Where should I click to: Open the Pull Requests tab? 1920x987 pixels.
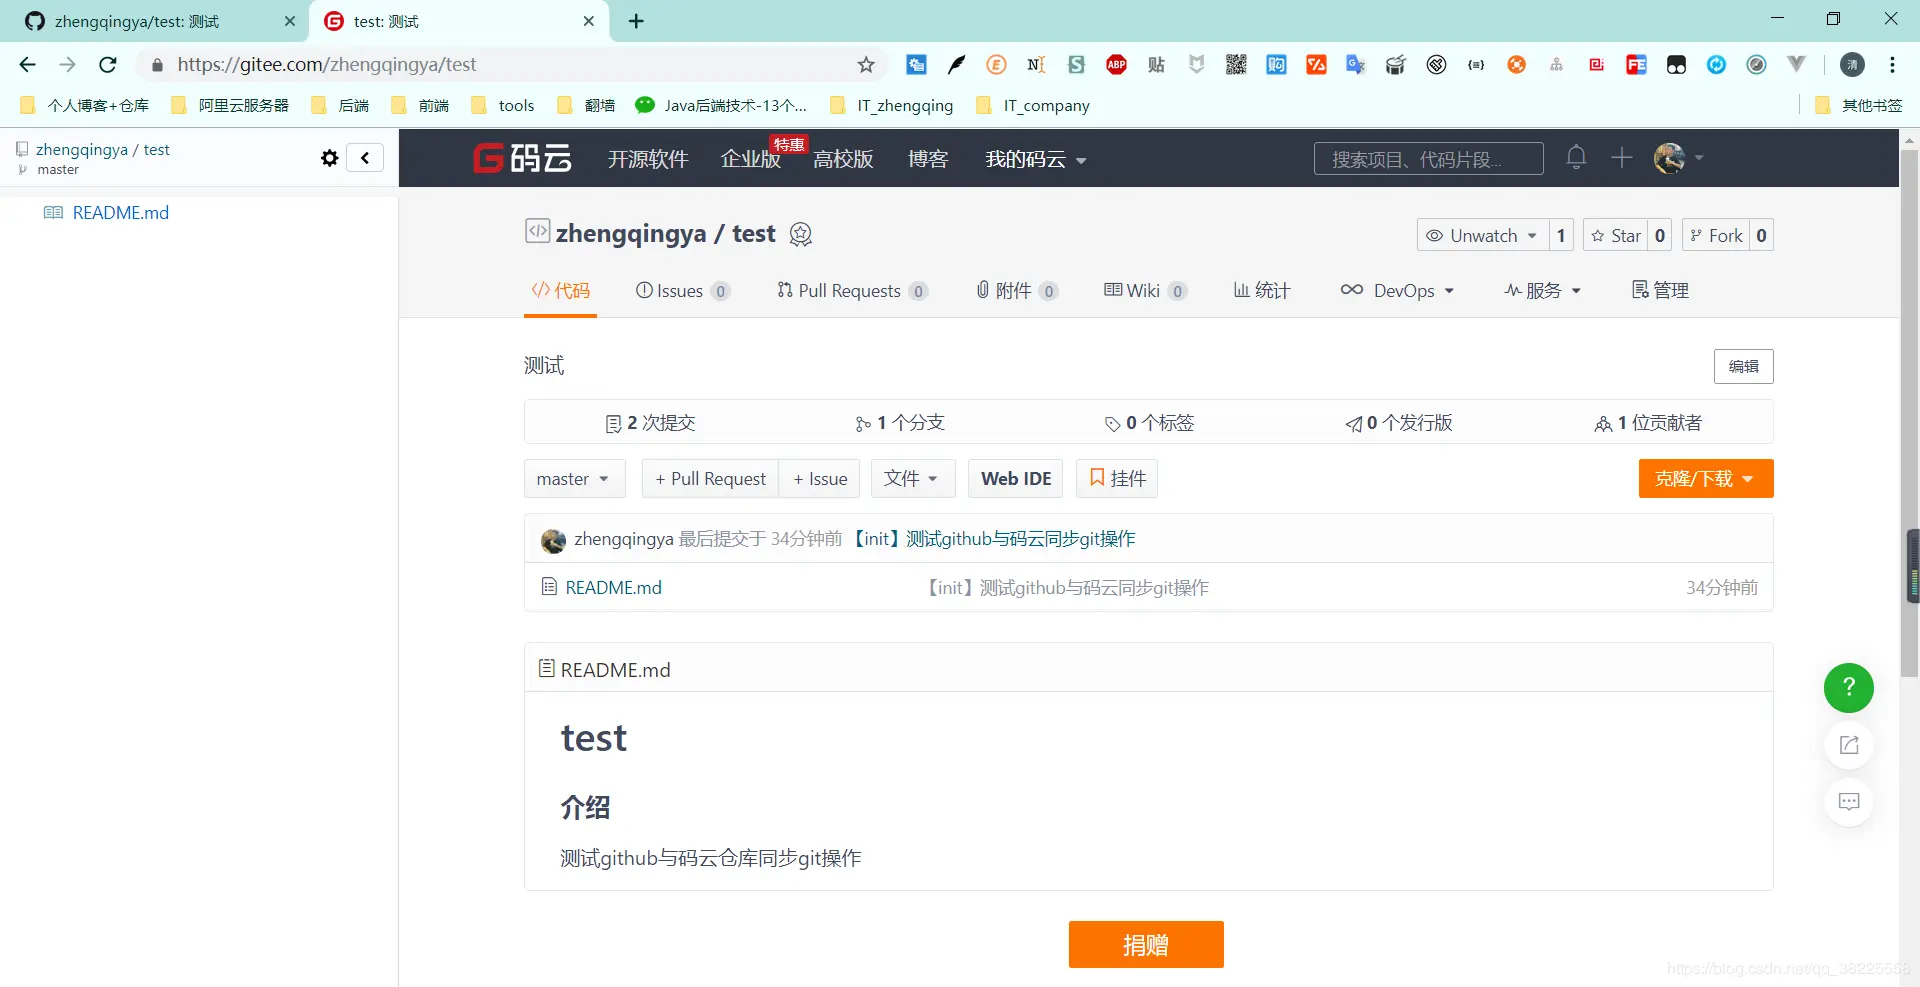(852, 291)
